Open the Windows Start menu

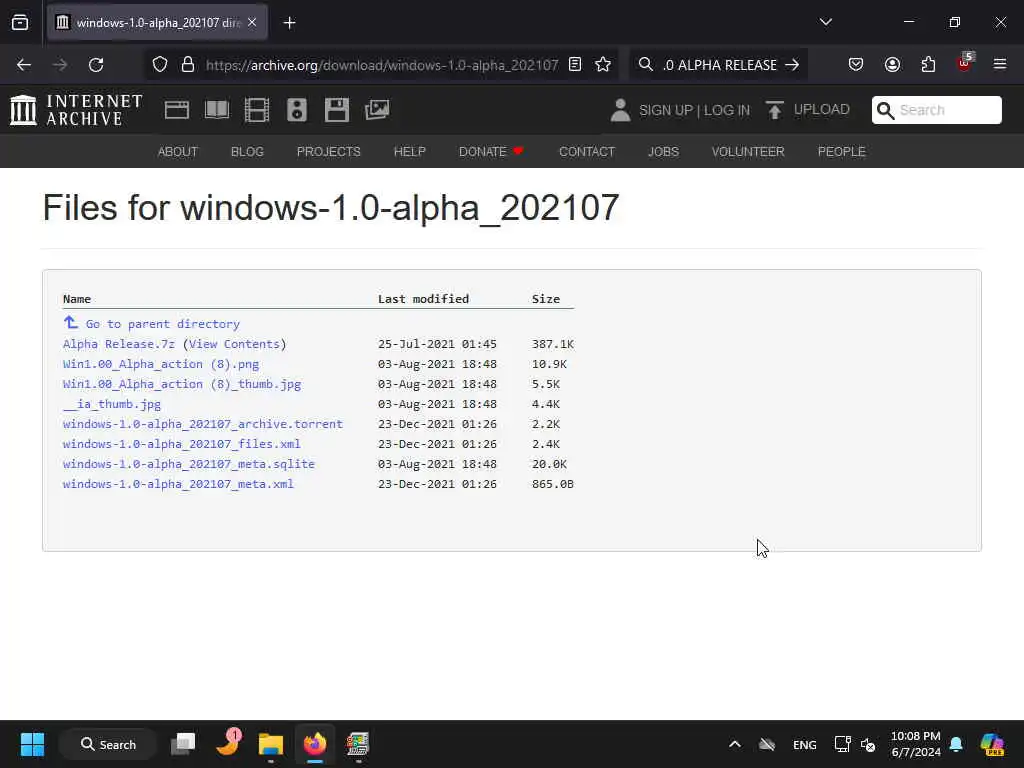pos(32,744)
